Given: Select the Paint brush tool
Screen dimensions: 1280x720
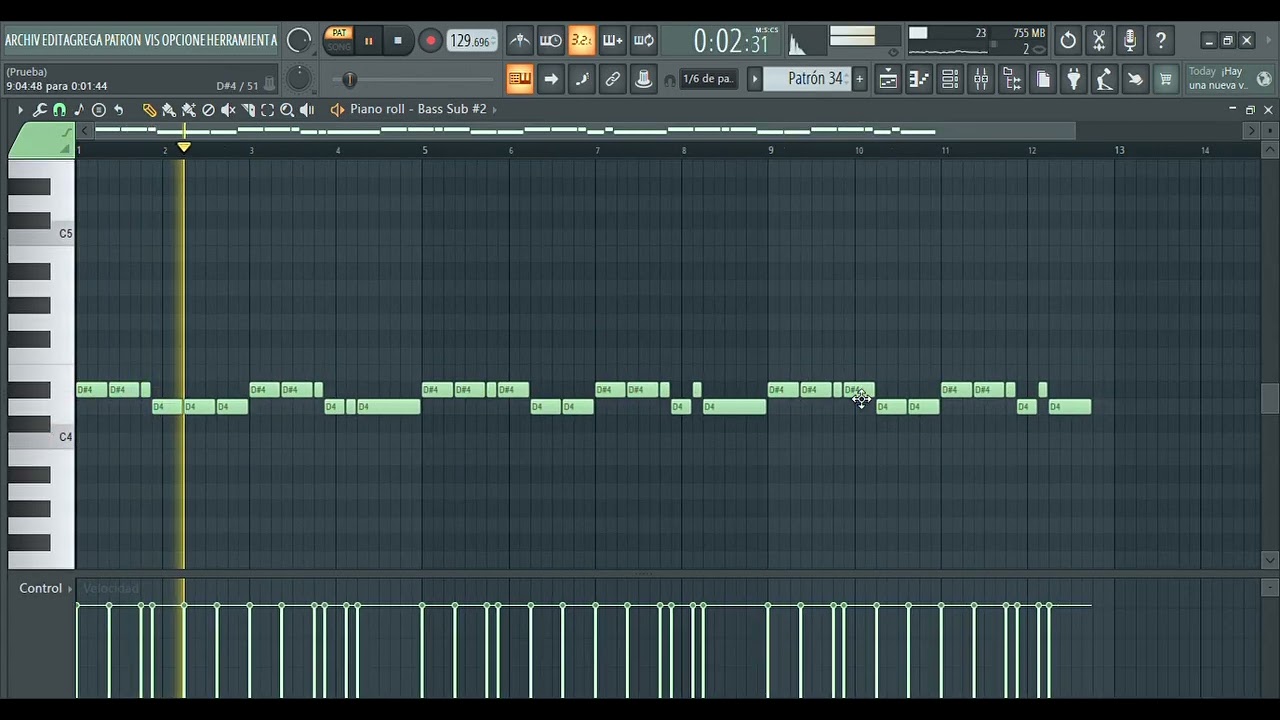Looking at the screenshot, I should 169,110.
